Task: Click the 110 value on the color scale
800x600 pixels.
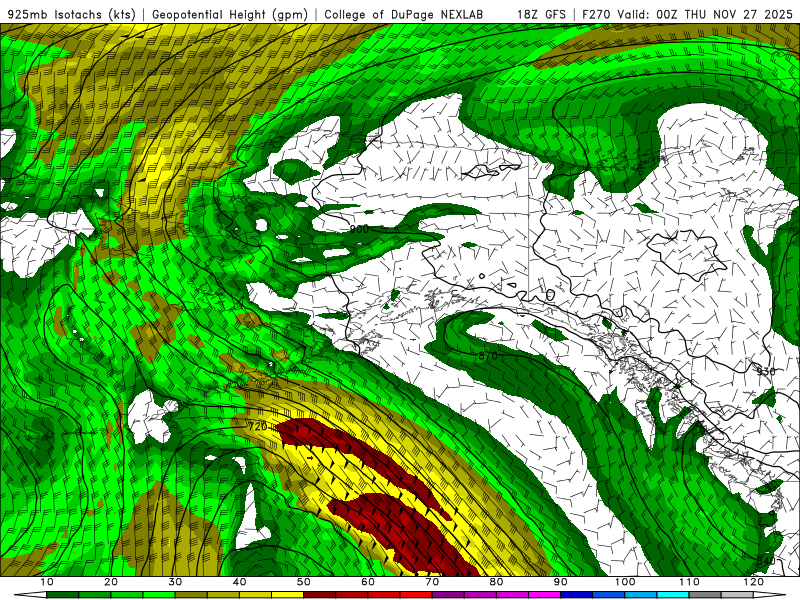Action: pos(689,582)
